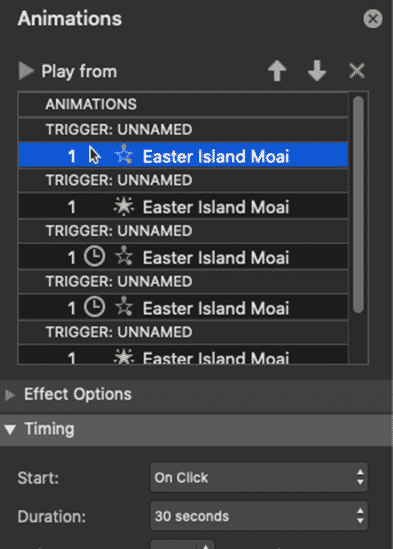Click clock icon on fourth Moai animation

click(x=94, y=307)
